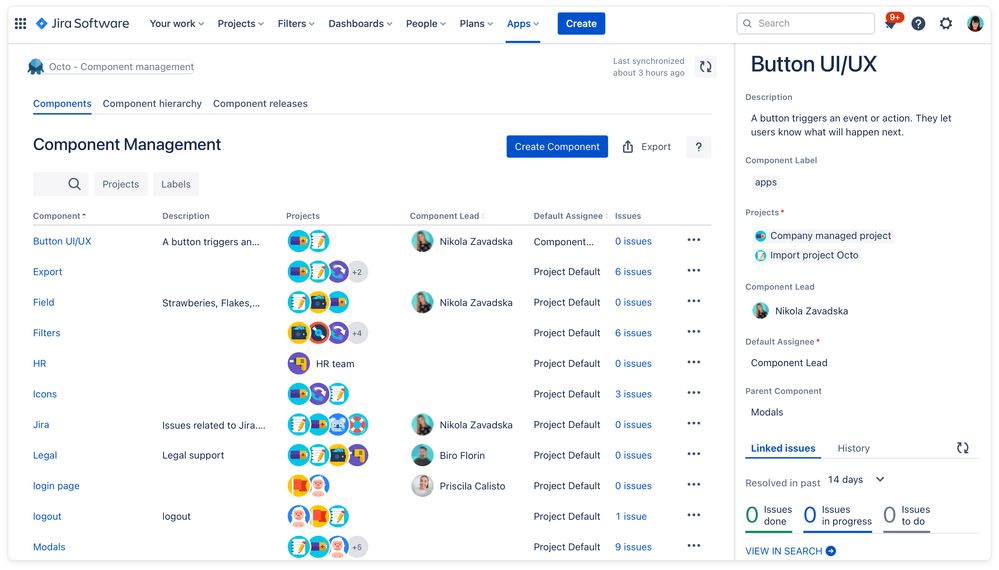The image size is (999, 570).
Task: Open the 14 days resolved period dropdown
Action: (x=856, y=480)
